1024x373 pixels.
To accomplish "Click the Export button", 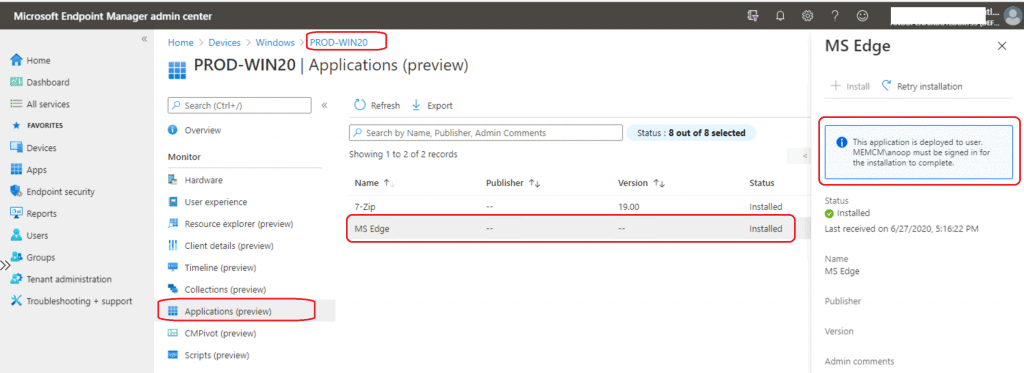I will [432, 105].
